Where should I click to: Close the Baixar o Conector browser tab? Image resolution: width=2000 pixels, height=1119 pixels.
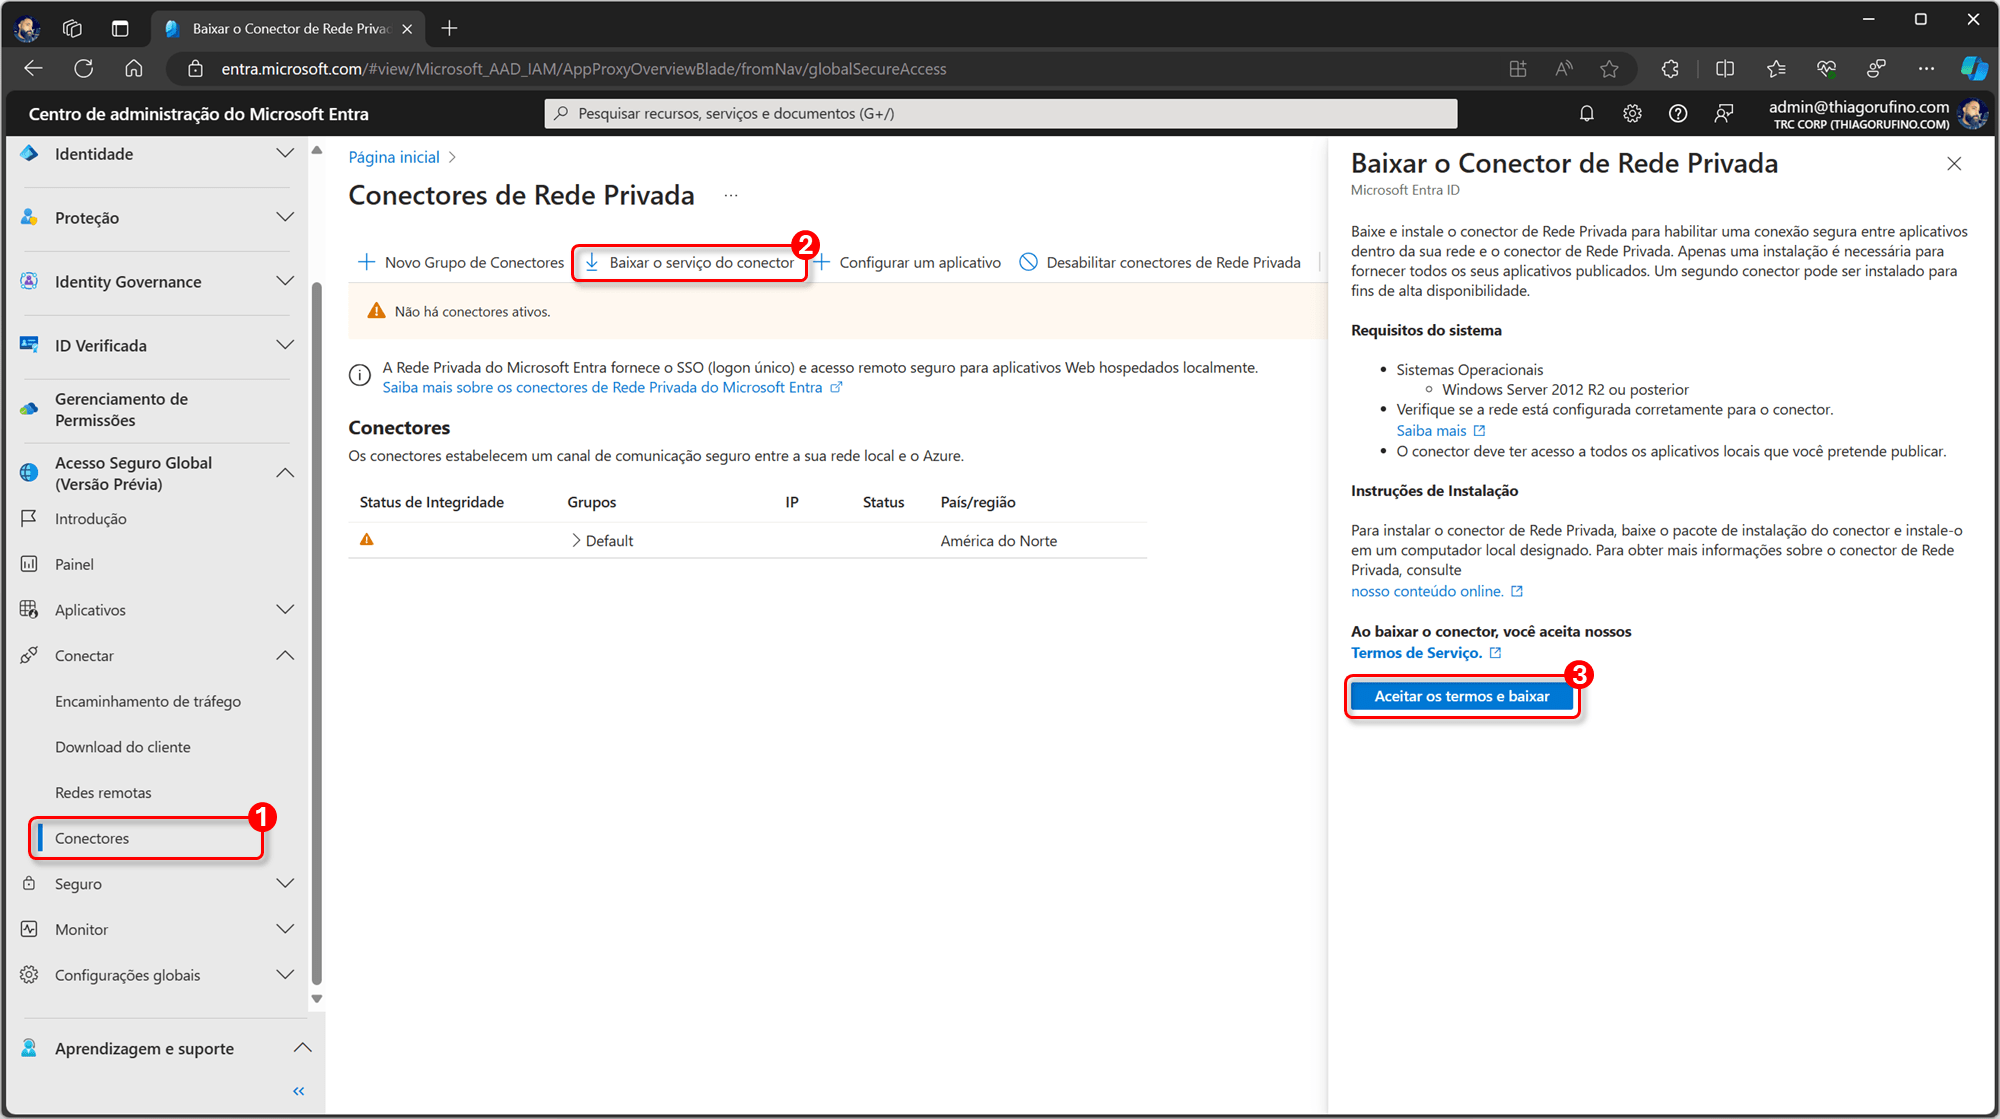(x=407, y=29)
